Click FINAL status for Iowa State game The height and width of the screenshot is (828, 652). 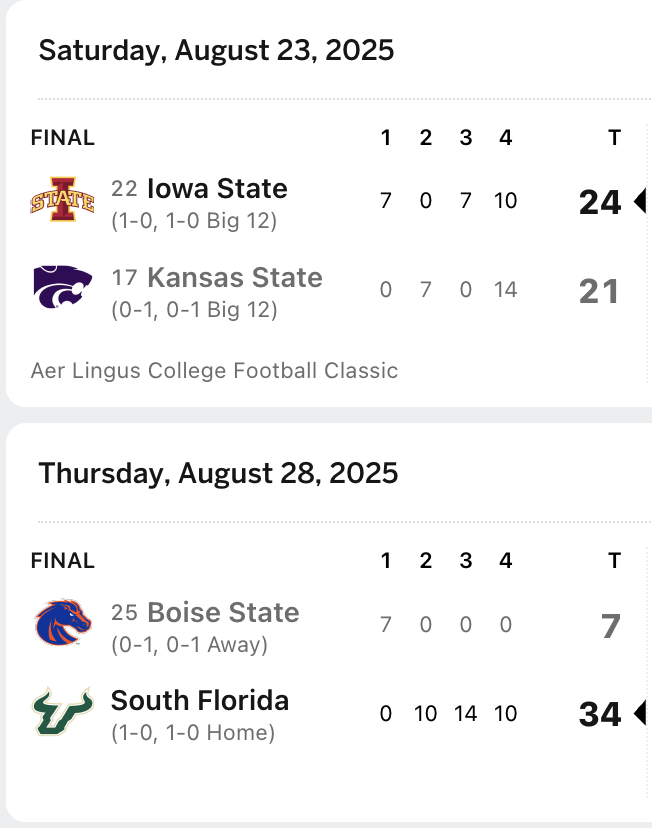click(63, 138)
